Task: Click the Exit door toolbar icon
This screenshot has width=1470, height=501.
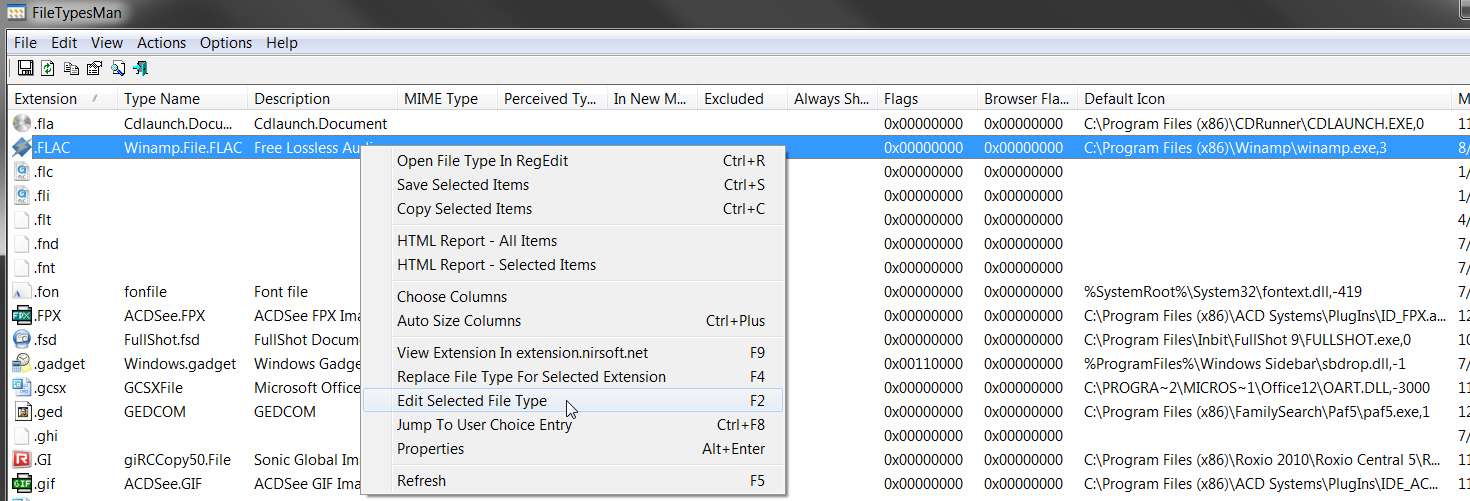Action: (x=141, y=69)
